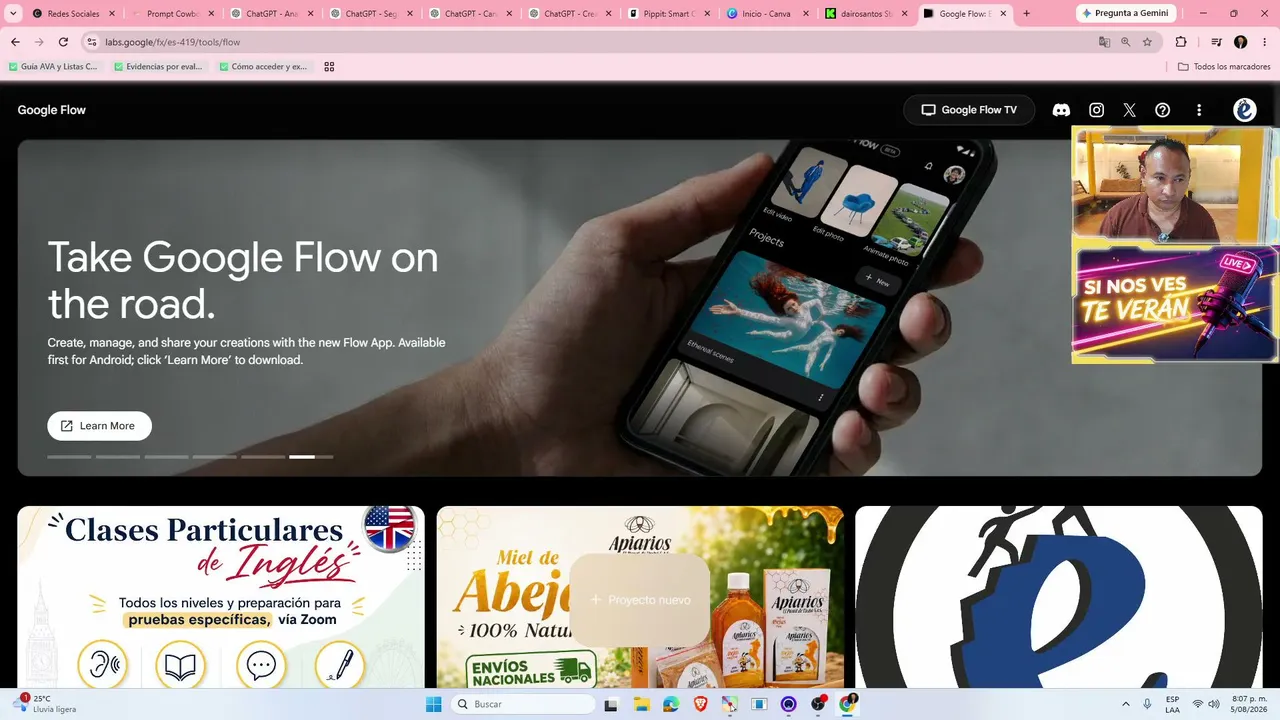Select the last carousel slide indicator
1280x720 pixels.
point(311,457)
